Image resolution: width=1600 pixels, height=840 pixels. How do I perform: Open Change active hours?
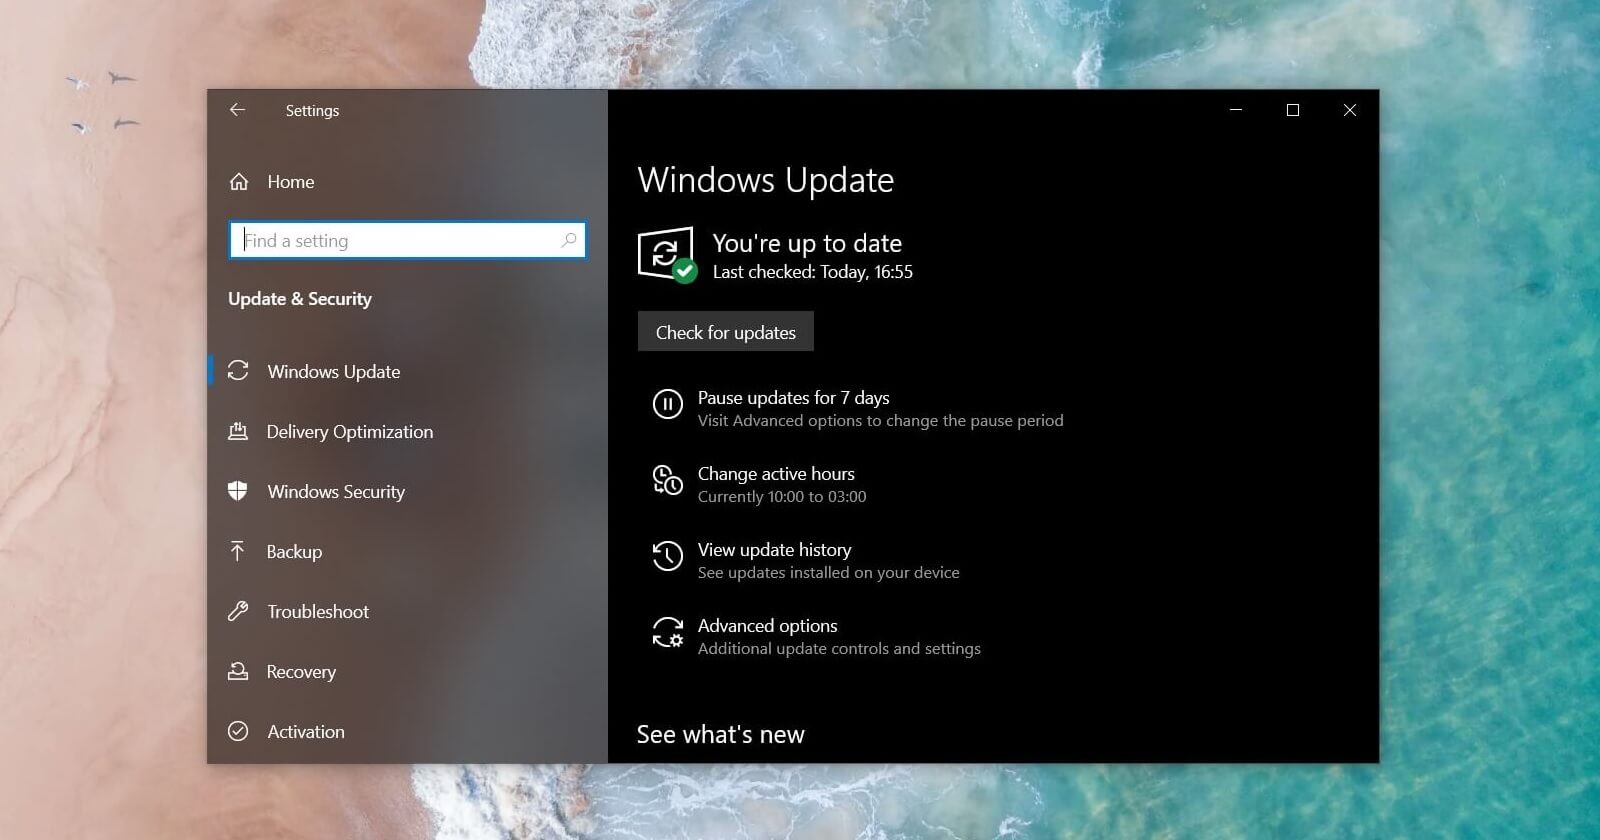(x=776, y=474)
